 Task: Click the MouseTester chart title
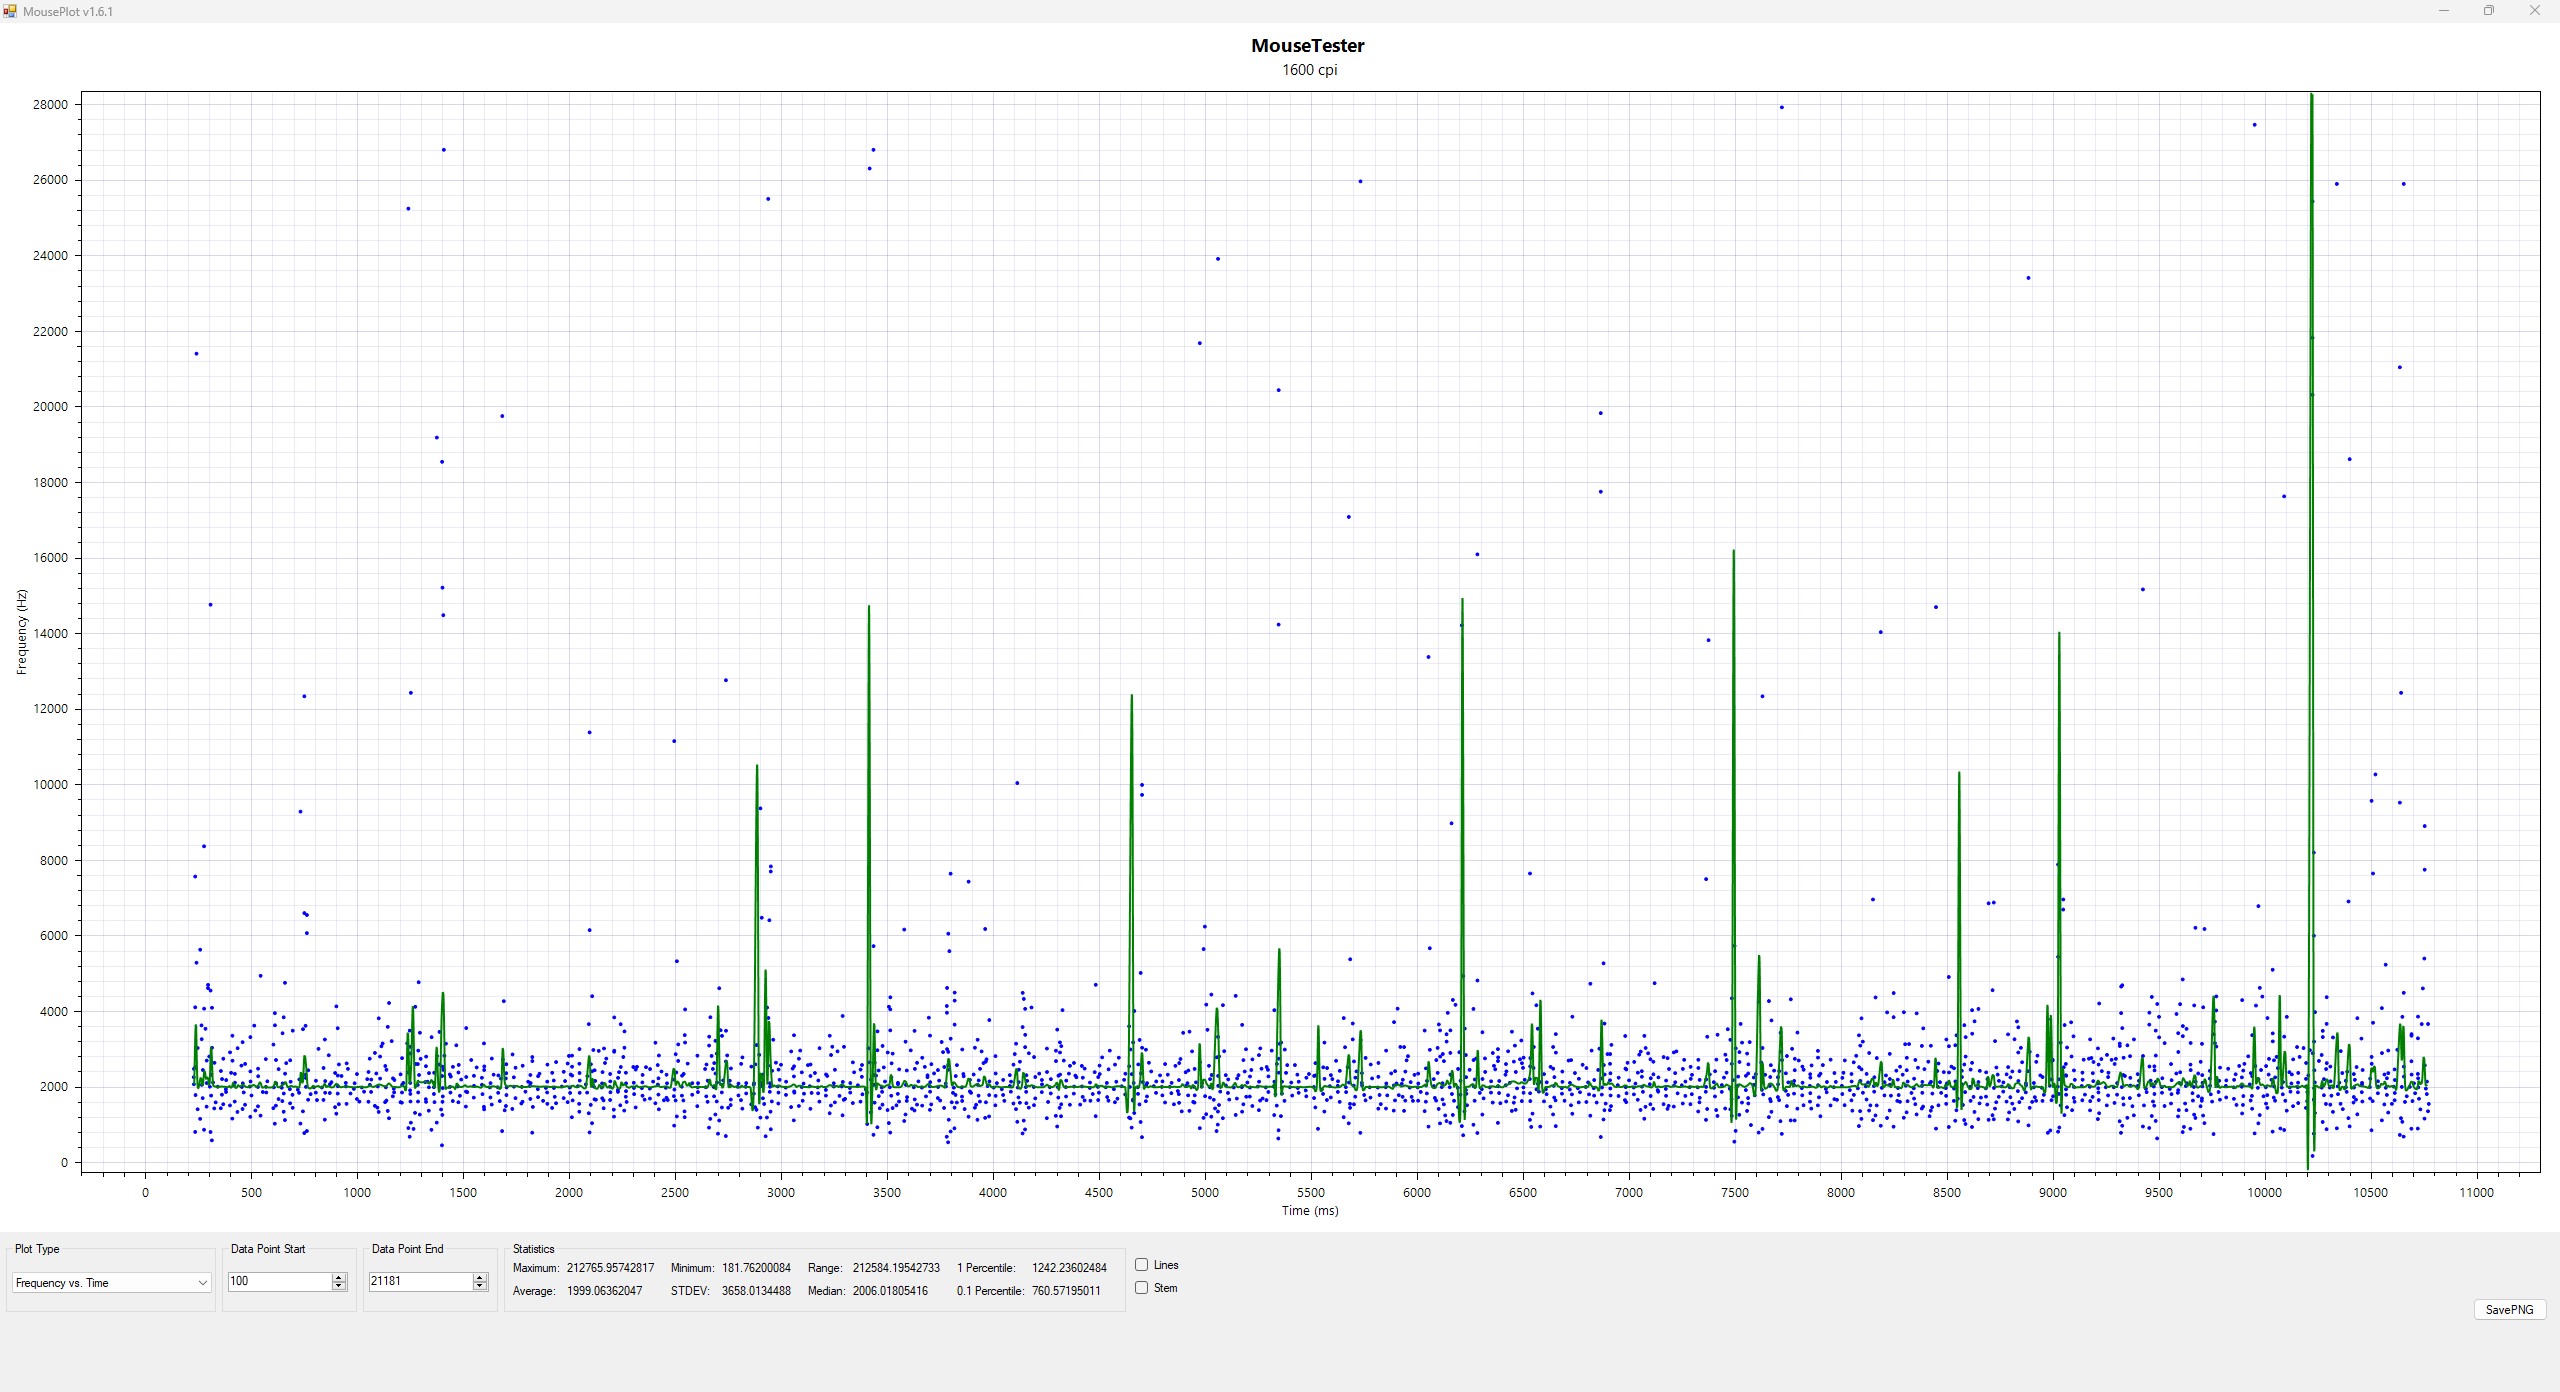[1308, 46]
